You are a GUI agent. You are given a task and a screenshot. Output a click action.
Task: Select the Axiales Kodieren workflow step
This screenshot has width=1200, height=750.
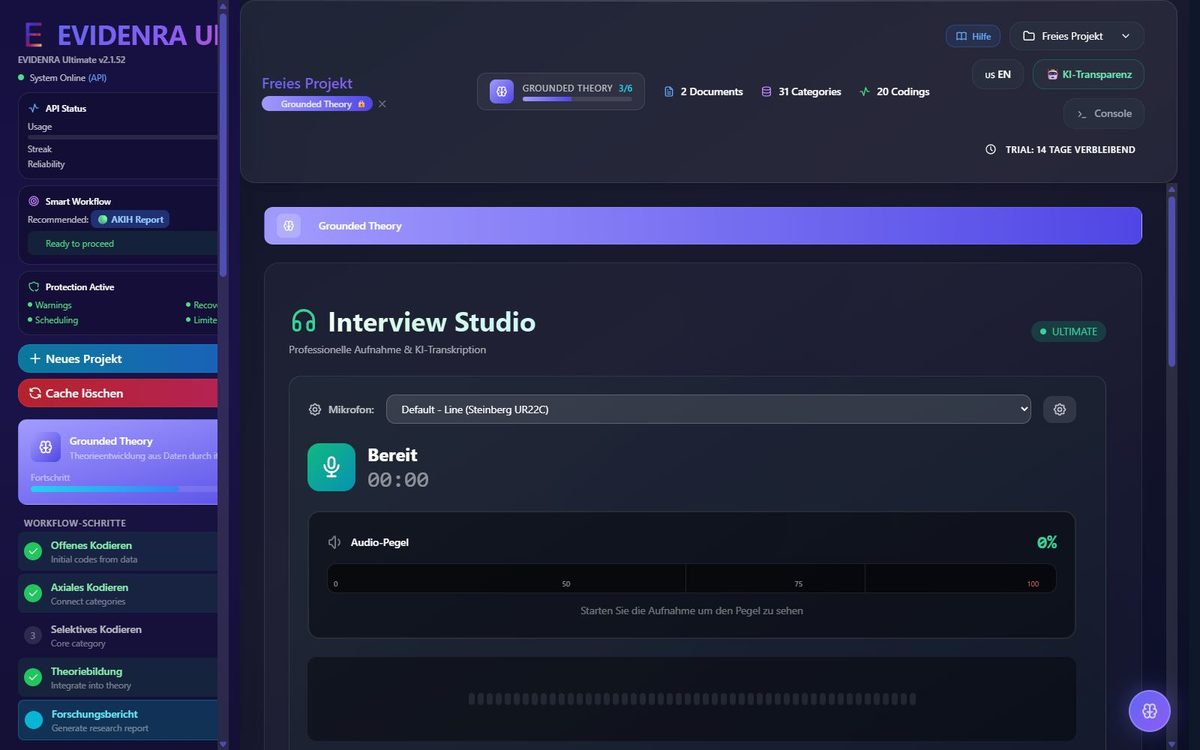pyautogui.click(x=118, y=593)
